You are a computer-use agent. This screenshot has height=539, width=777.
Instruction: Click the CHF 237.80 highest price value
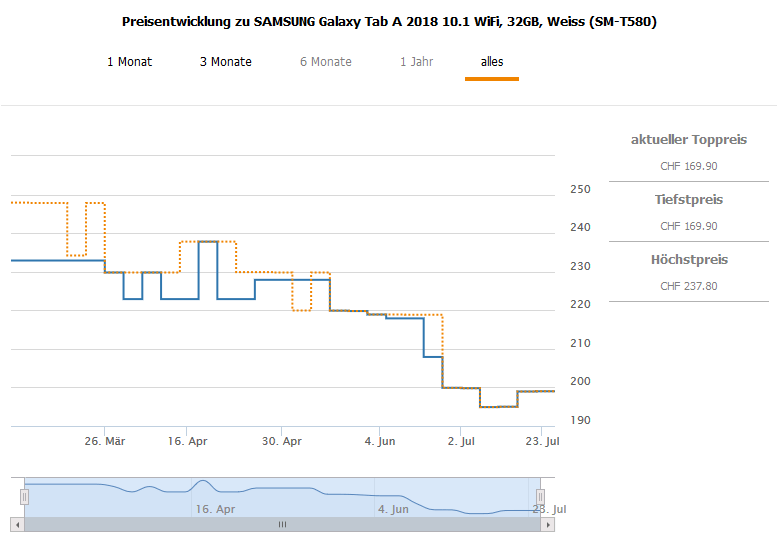coord(689,286)
